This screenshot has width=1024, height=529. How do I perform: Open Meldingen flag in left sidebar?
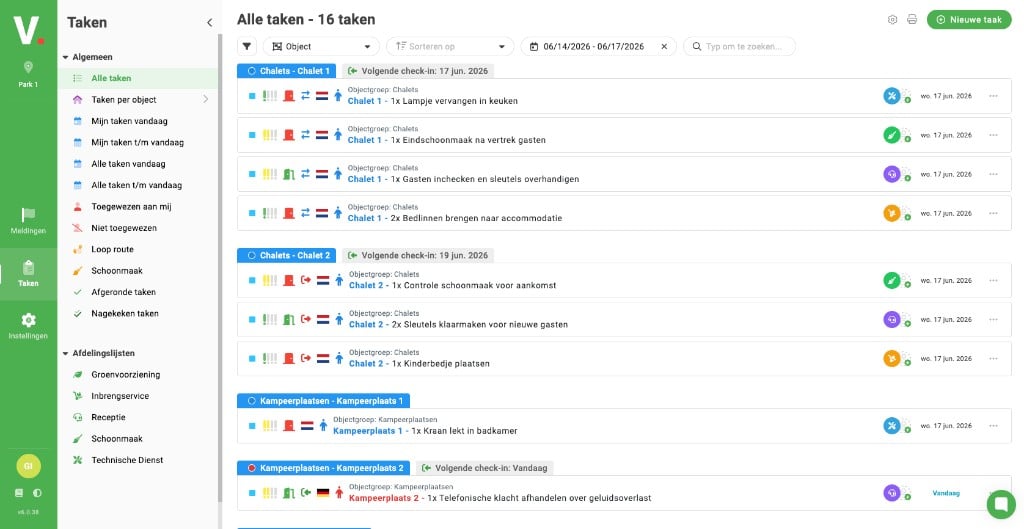click(28, 221)
